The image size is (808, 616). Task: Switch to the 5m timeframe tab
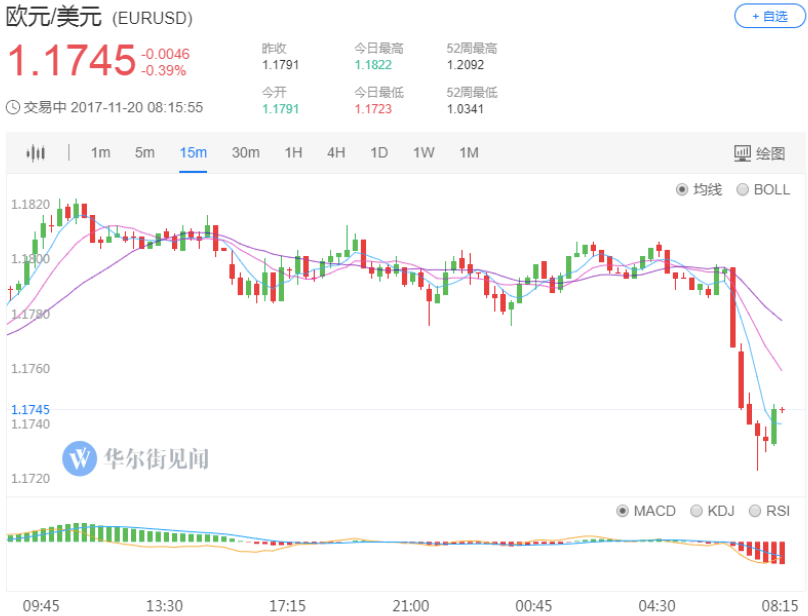click(144, 153)
